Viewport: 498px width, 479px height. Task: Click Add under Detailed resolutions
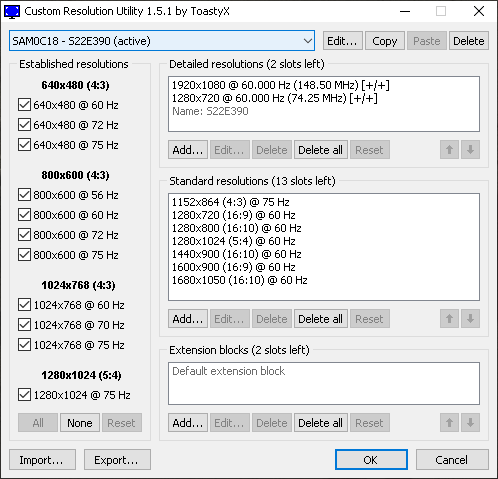(188, 150)
